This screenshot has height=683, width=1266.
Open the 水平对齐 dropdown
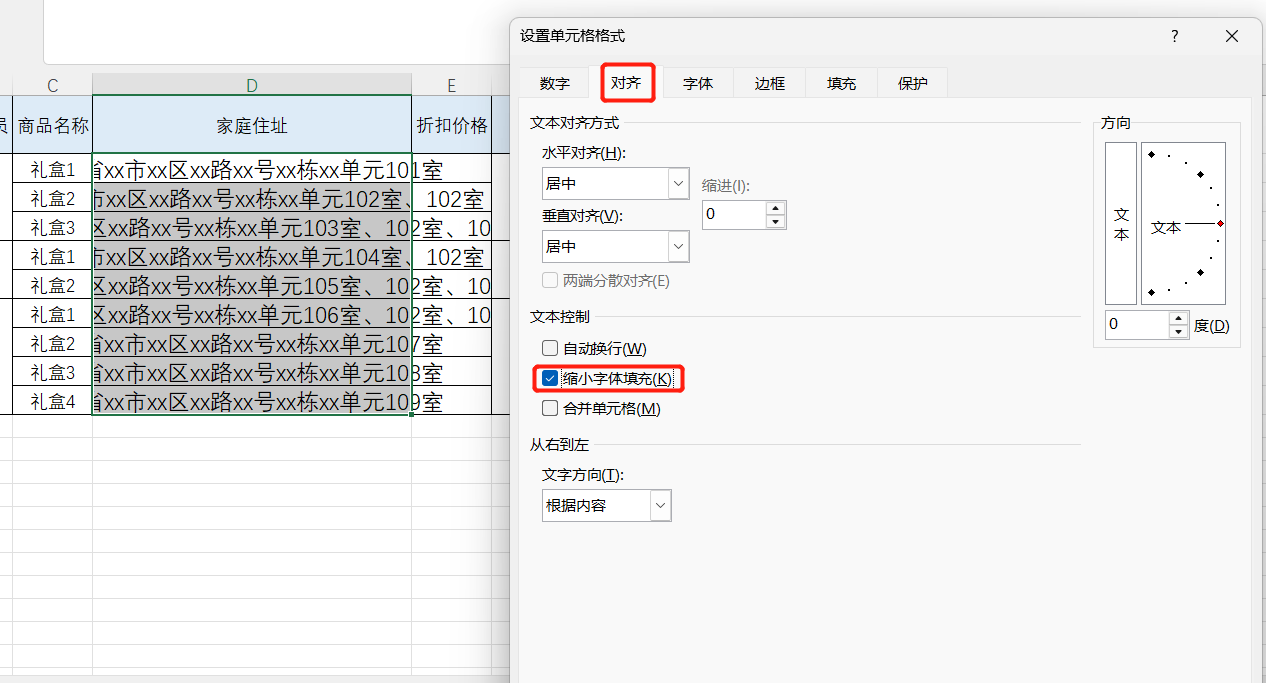pos(679,183)
